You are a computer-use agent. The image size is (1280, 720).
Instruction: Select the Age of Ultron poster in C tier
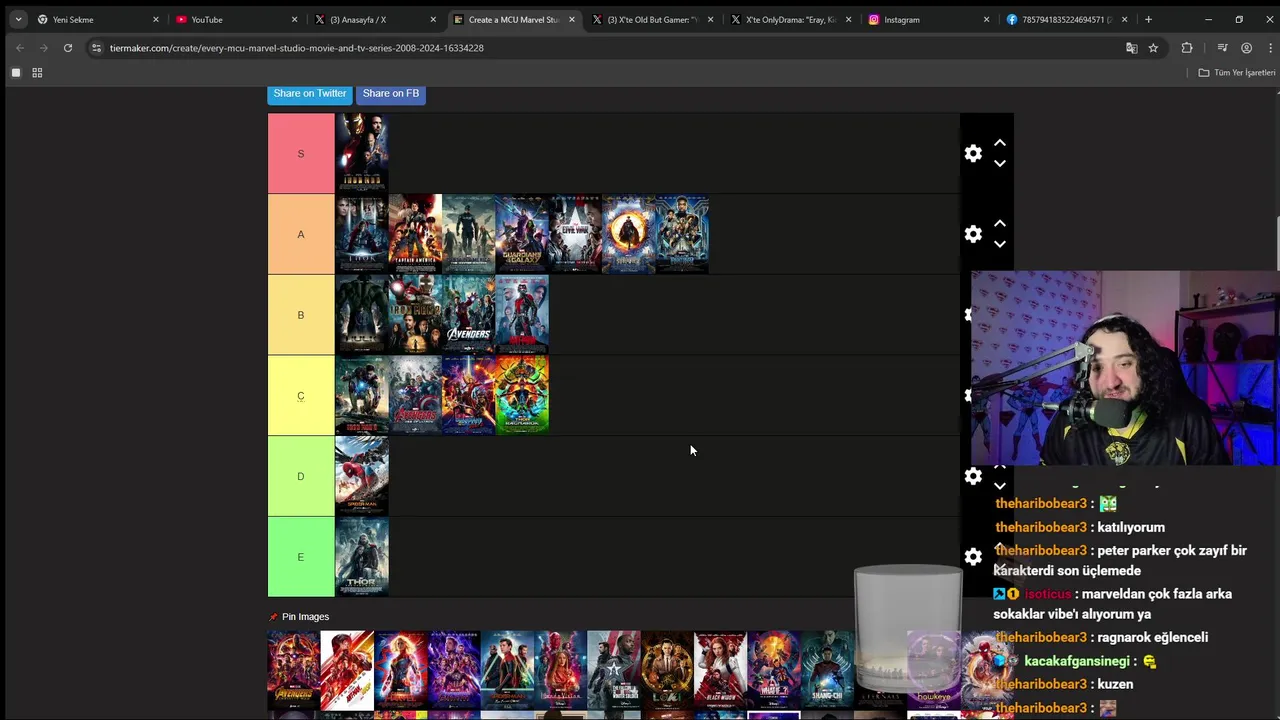[x=415, y=396]
